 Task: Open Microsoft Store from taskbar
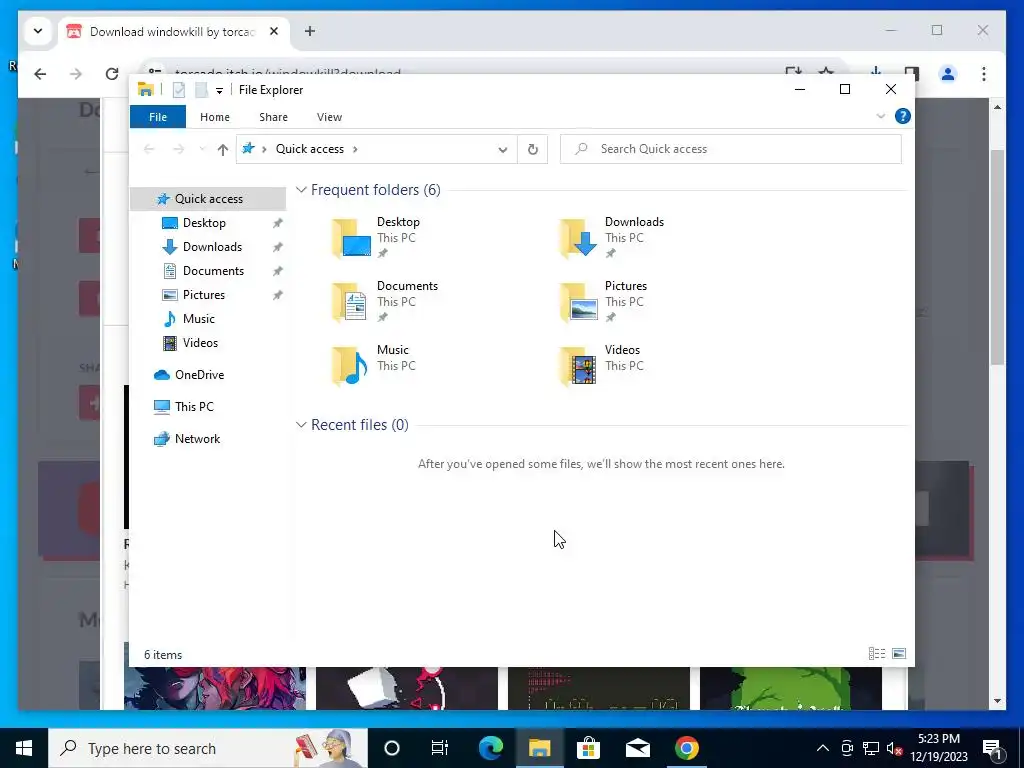(x=588, y=748)
